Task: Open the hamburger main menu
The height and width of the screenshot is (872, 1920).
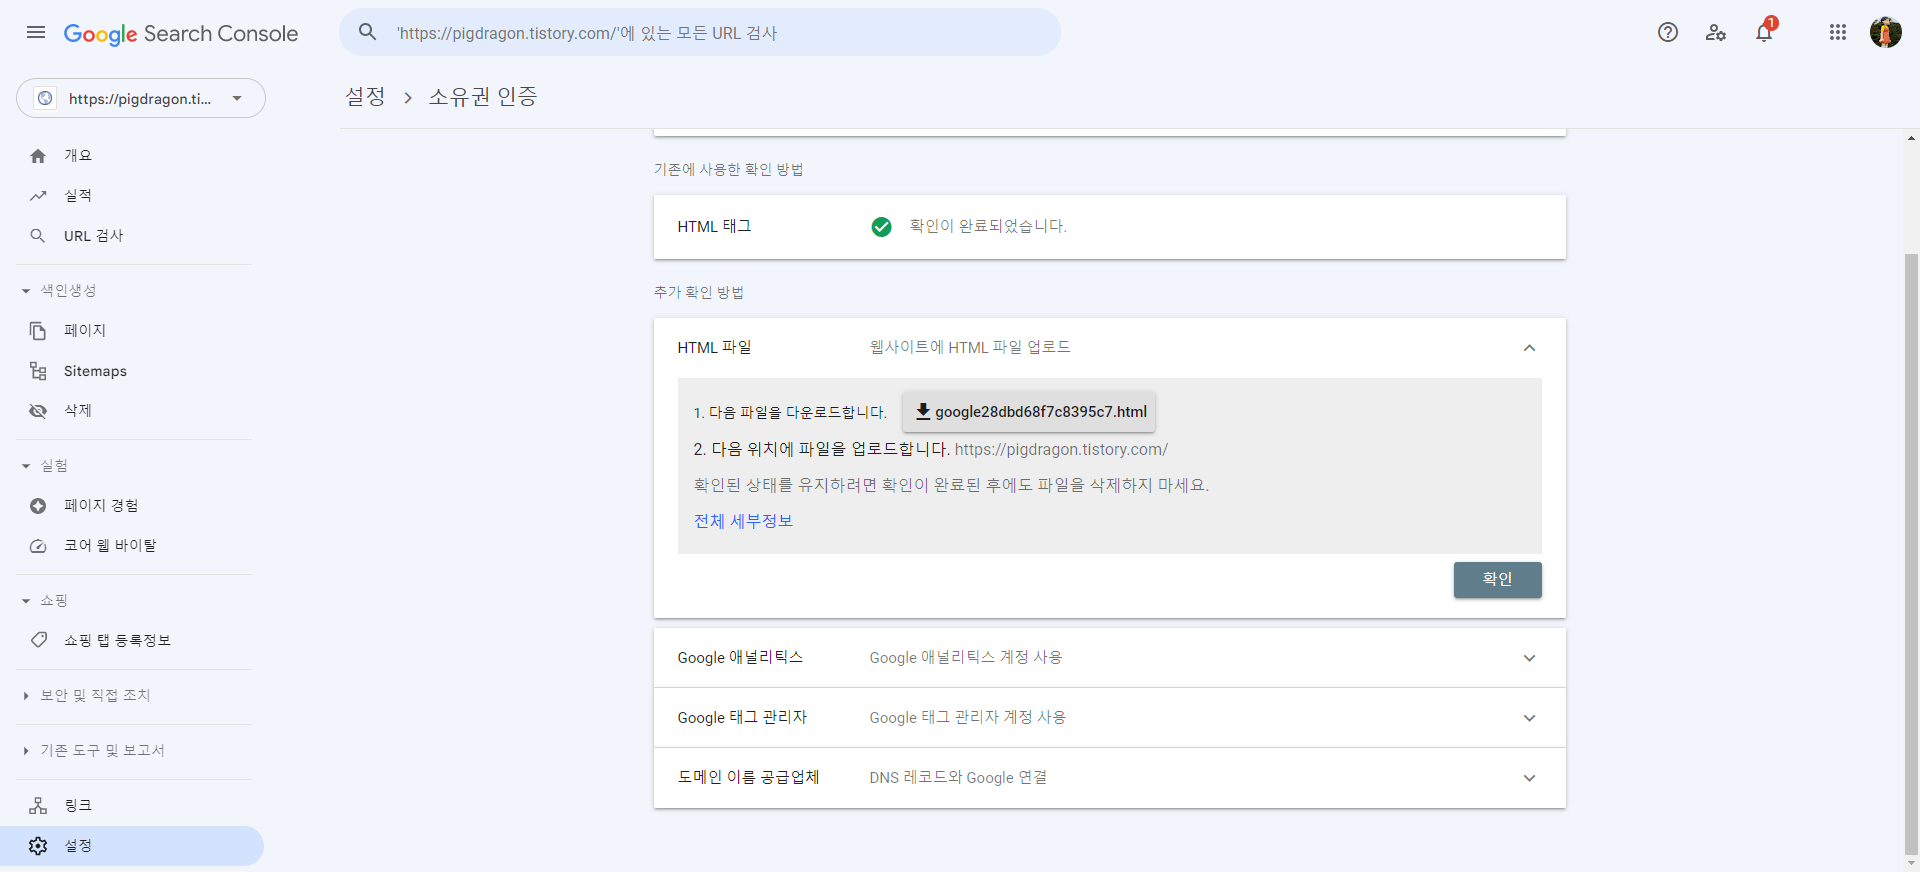Action: pos(36,32)
